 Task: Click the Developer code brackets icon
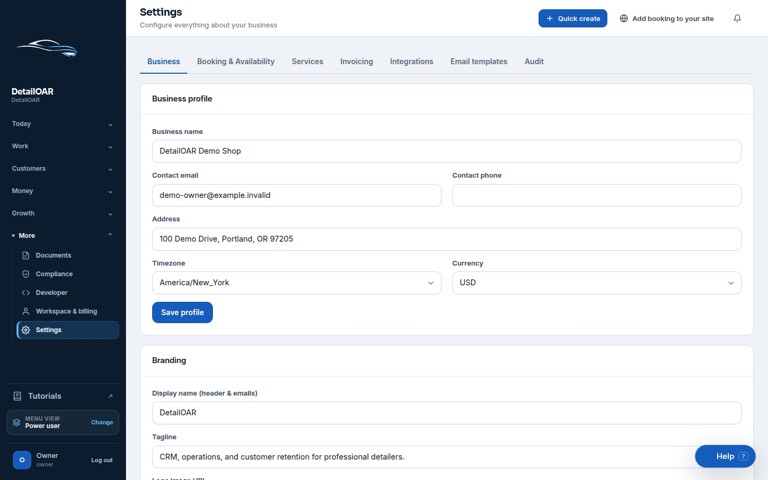25,292
